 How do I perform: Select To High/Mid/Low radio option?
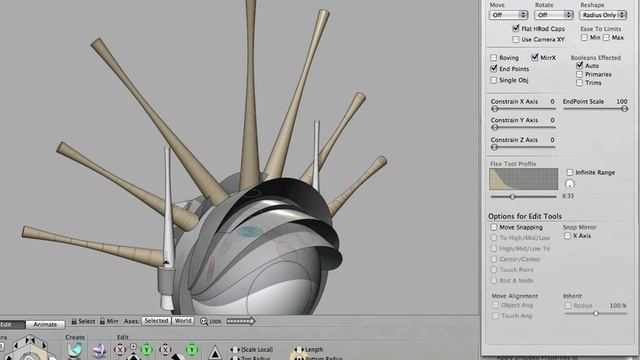494,238
